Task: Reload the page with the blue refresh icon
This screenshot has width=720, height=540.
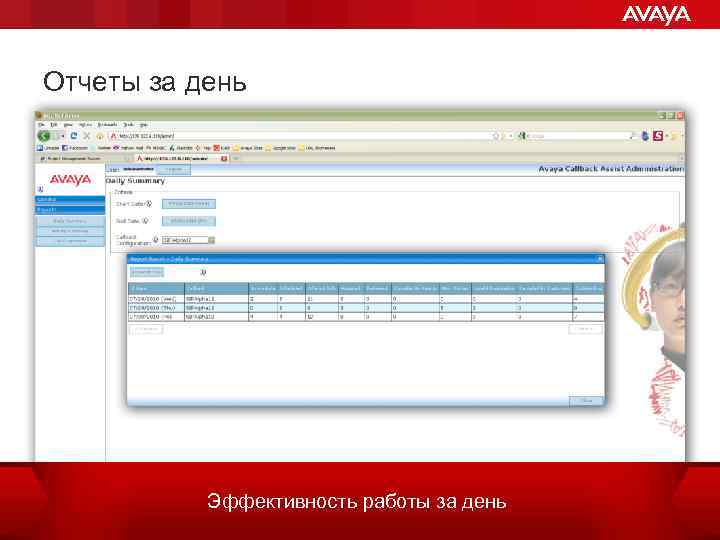Action: (x=73, y=136)
